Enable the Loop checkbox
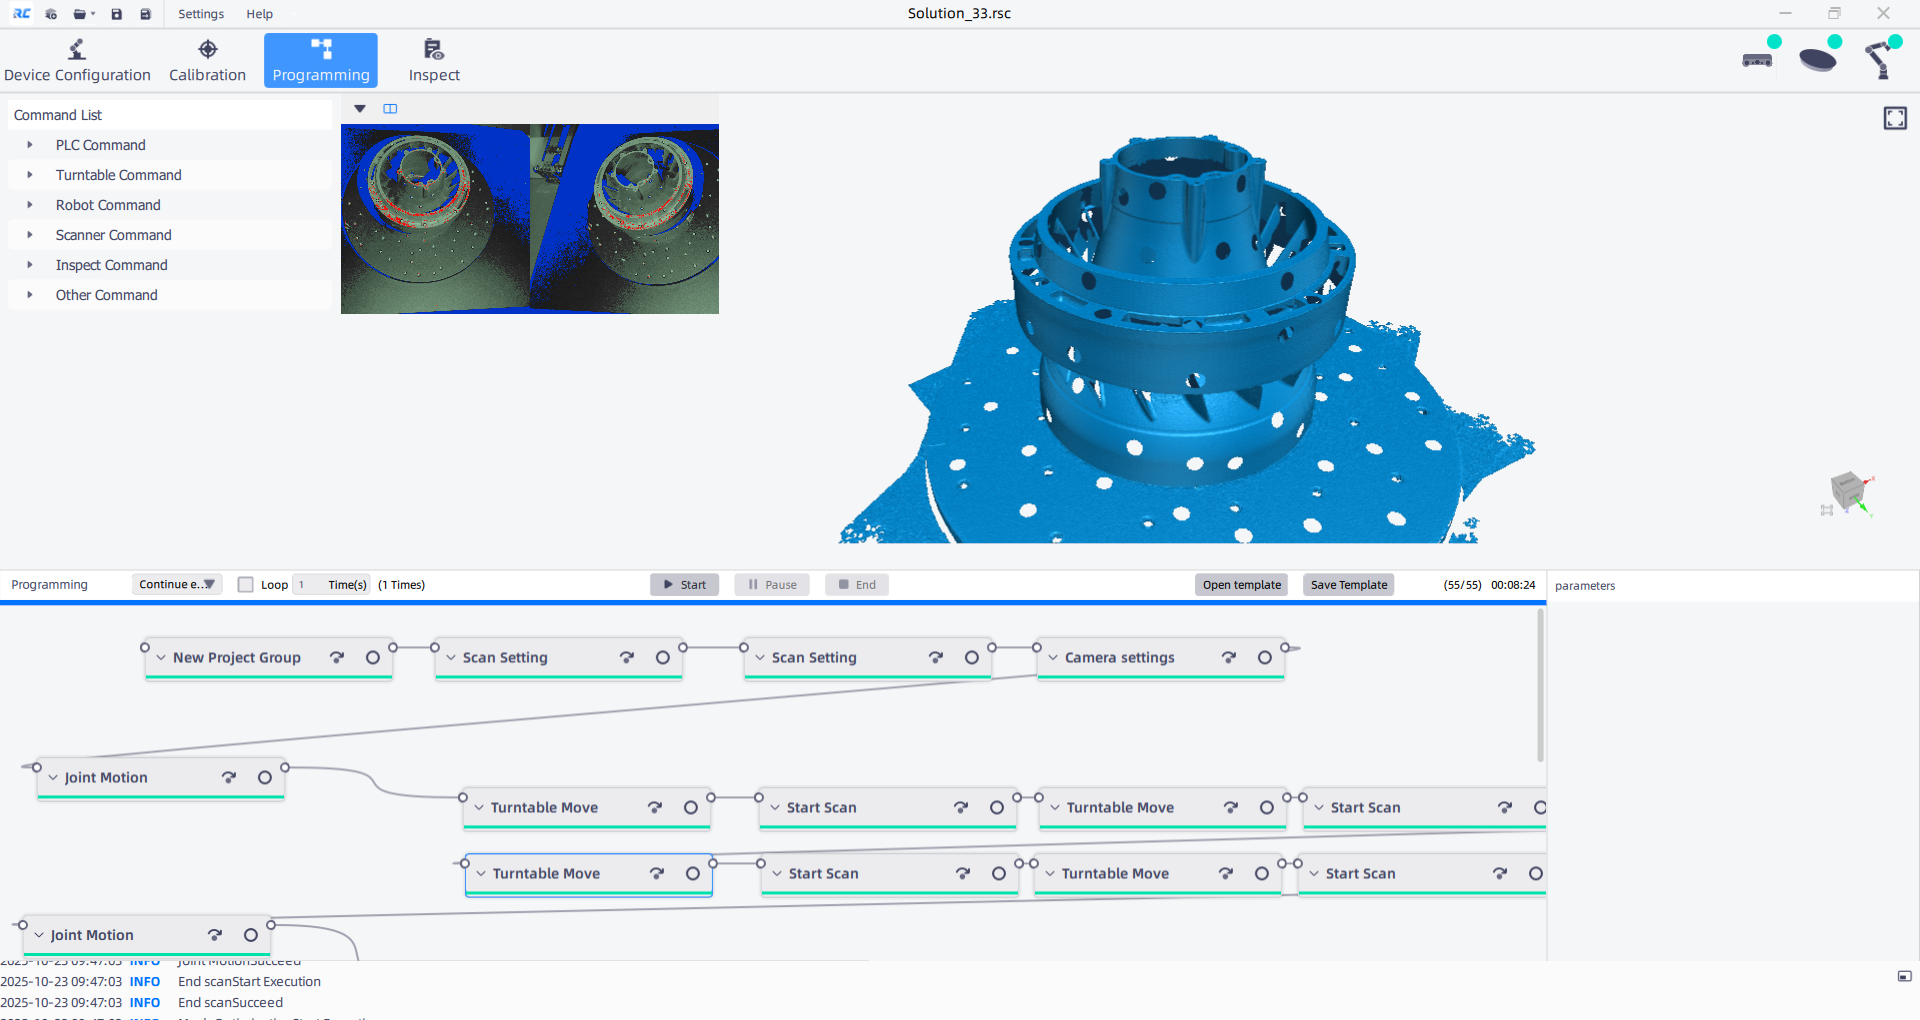 click(x=245, y=585)
